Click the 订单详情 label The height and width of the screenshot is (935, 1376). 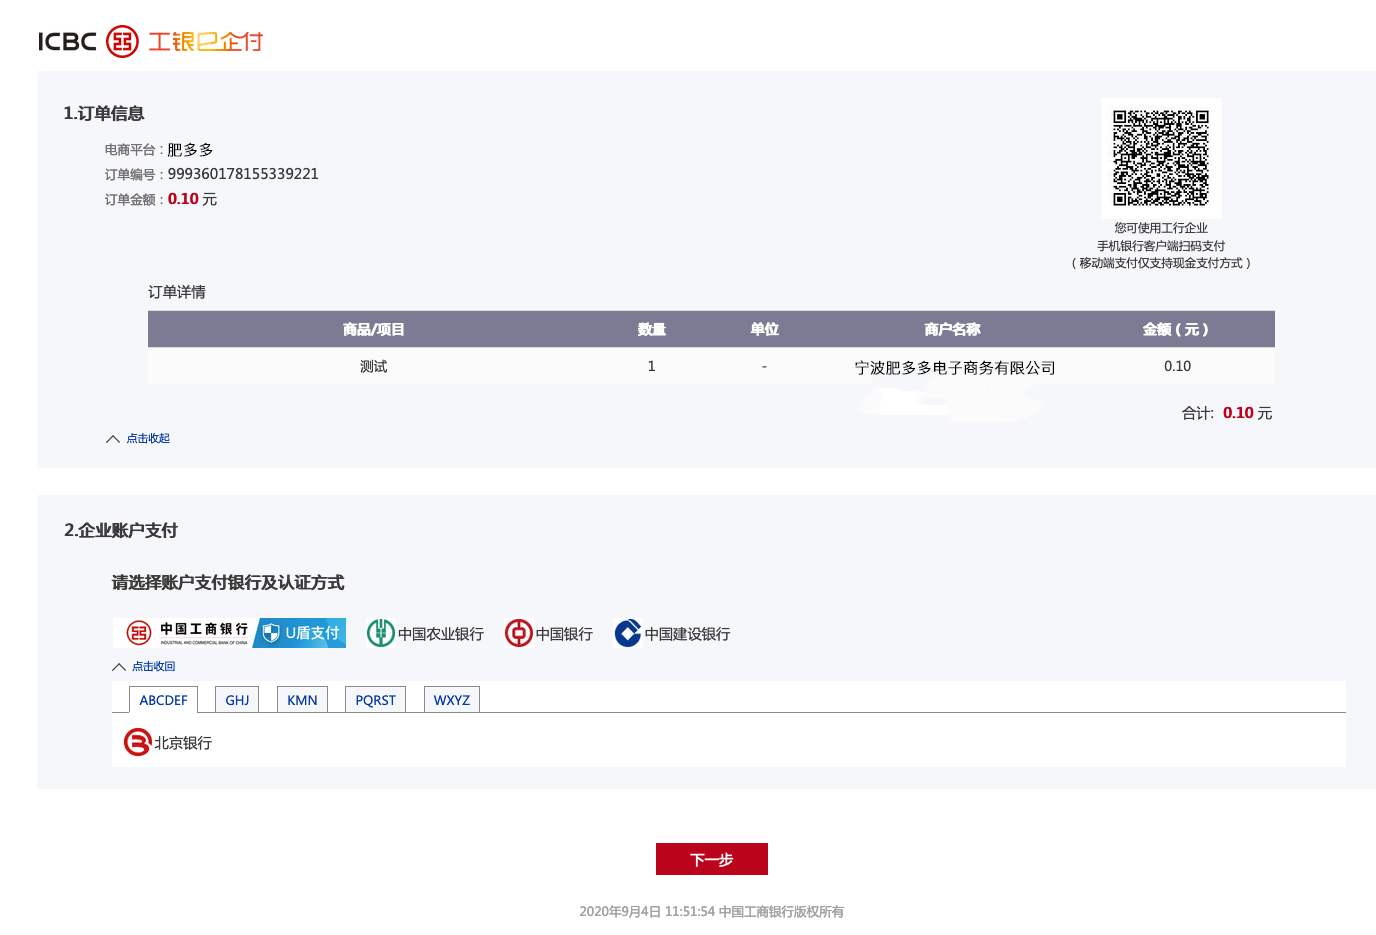(x=177, y=292)
